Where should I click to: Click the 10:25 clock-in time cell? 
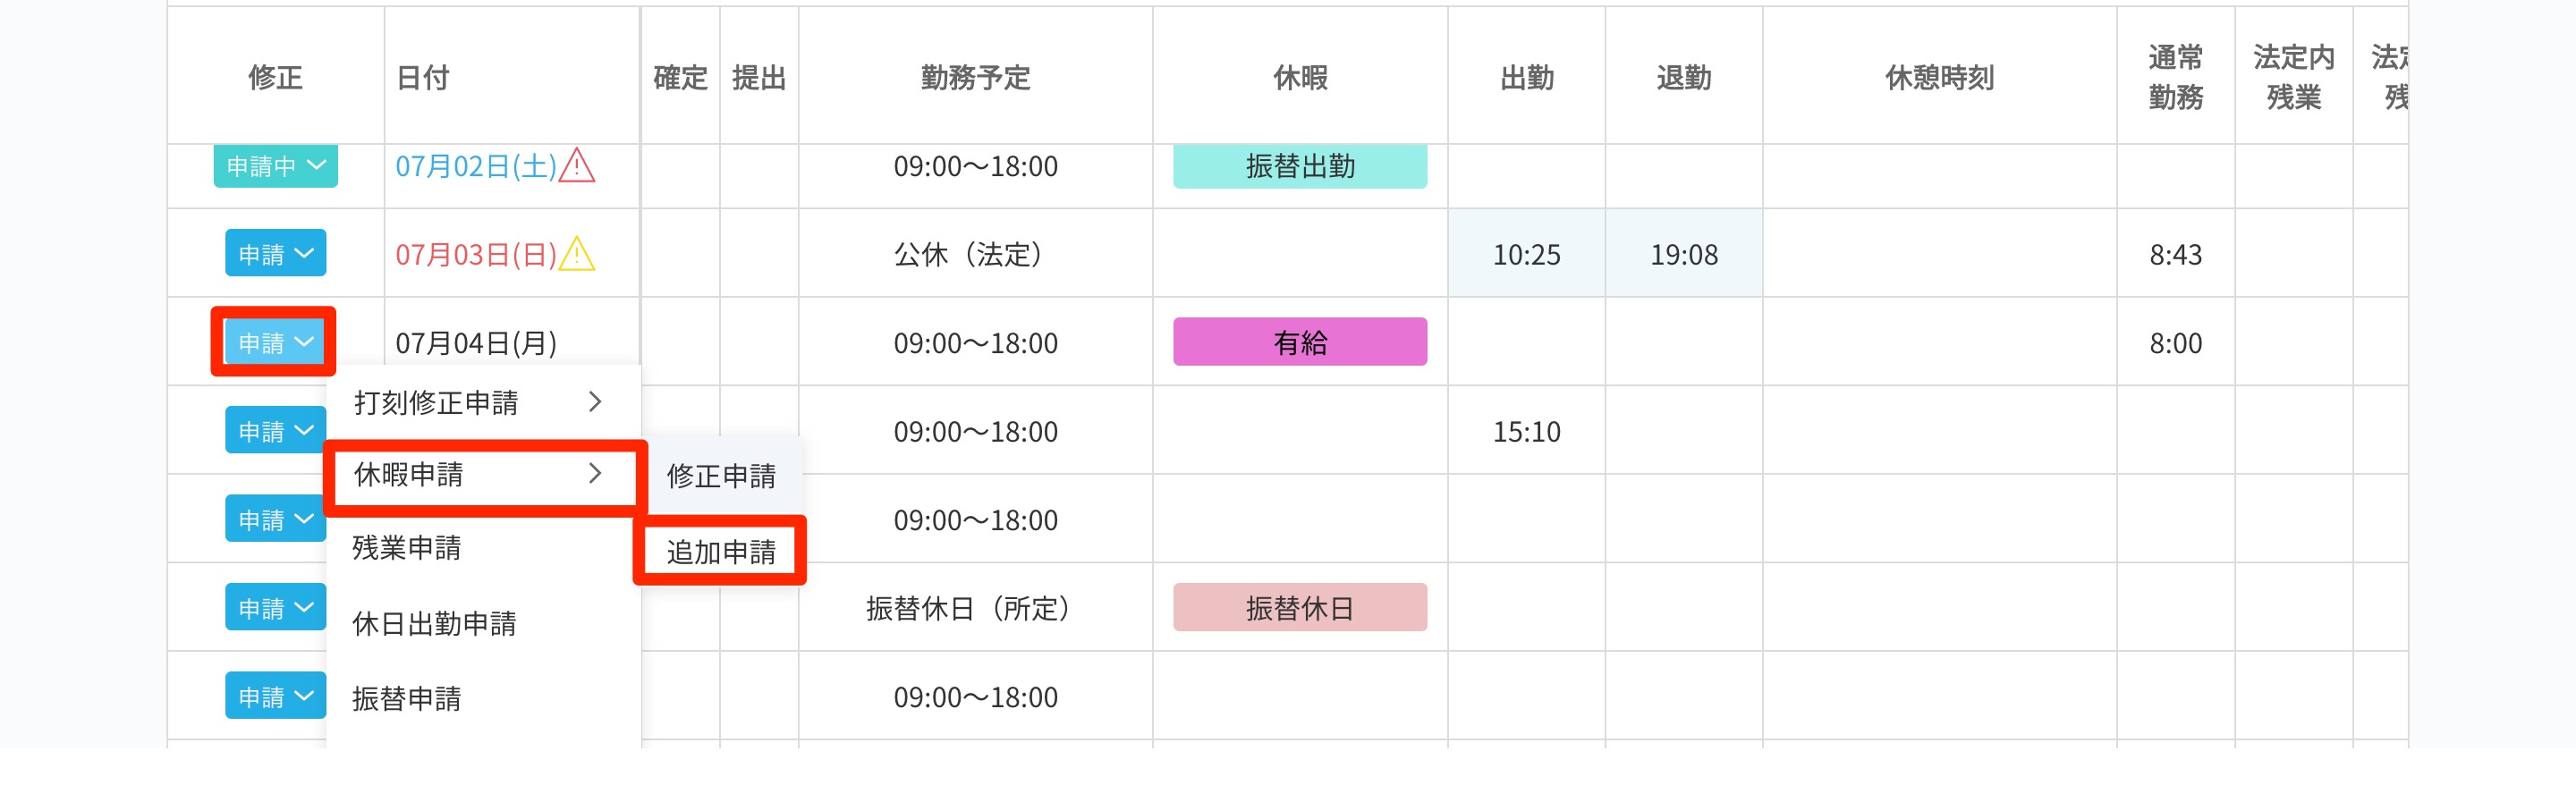click(x=1526, y=254)
